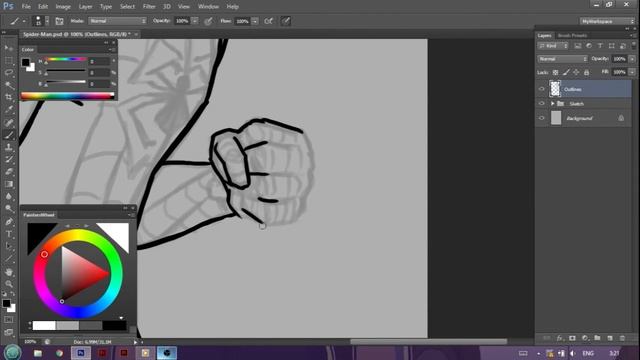
Task: Select the Blur tool
Action: click(9, 196)
